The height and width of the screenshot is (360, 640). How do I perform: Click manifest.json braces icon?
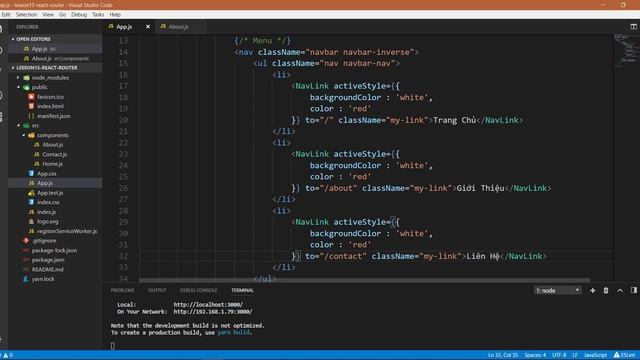(x=31, y=116)
